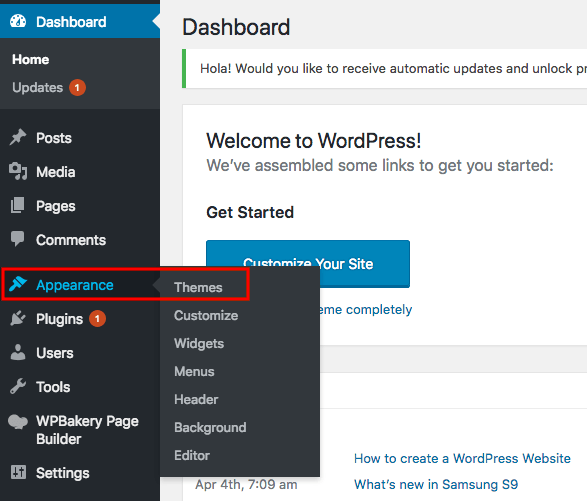The width and height of the screenshot is (587, 501).
Task: Click the Posts pushpin icon
Action: point(18,137)
